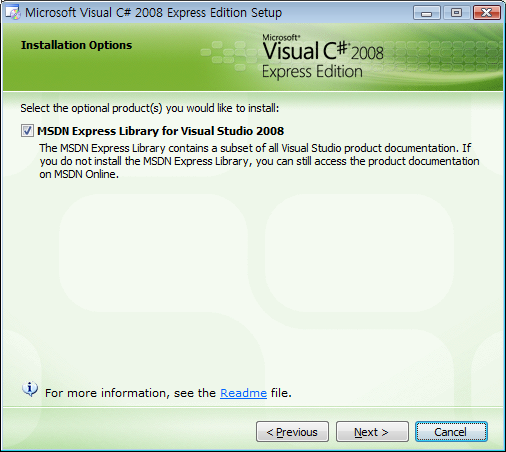Screen dimensions: 506x452
Task: Click the Microsoft wordmark above Visual C#
Action: [281, 37]
